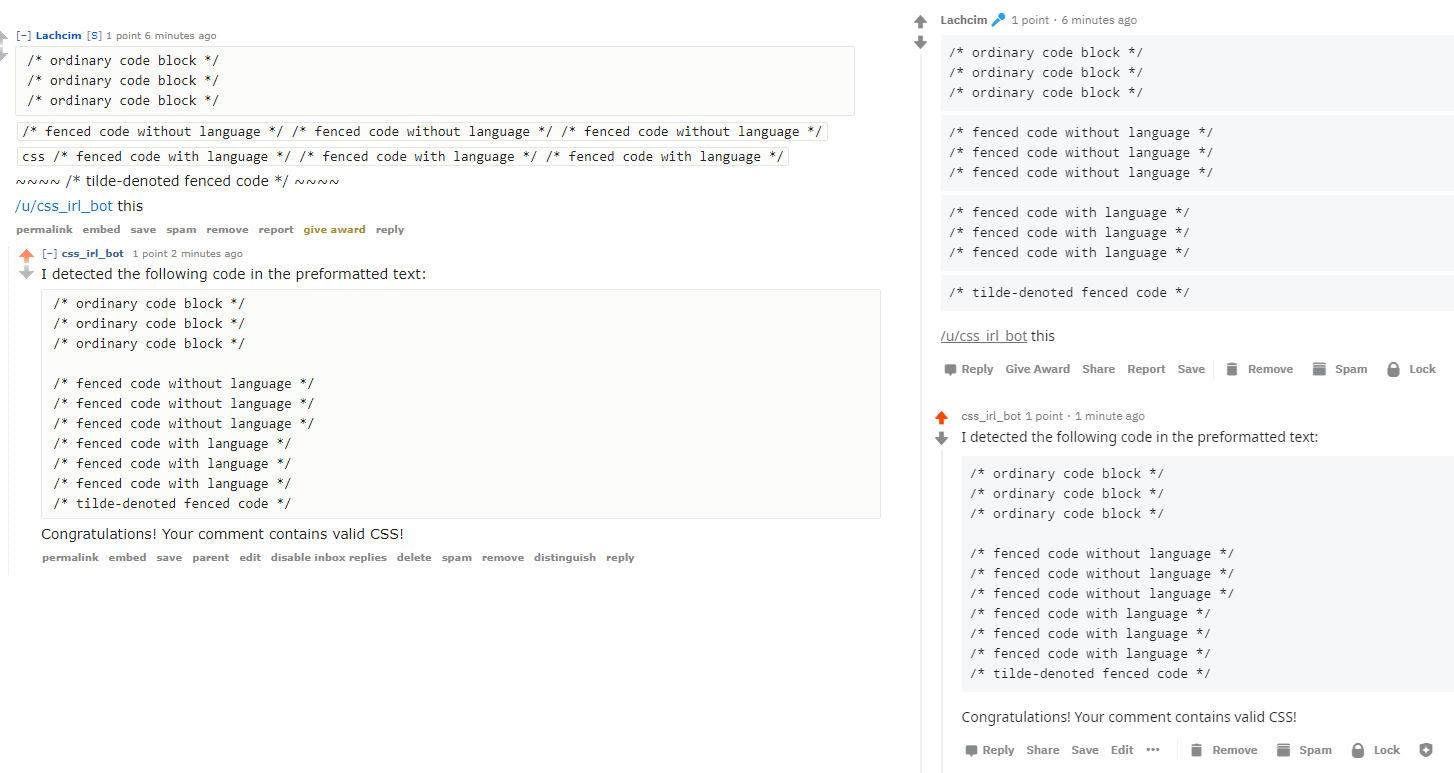This screenshot has height=773, width=1454.
Task: Click give award on Lachcim's old comment
Action: tap(335, 229)
